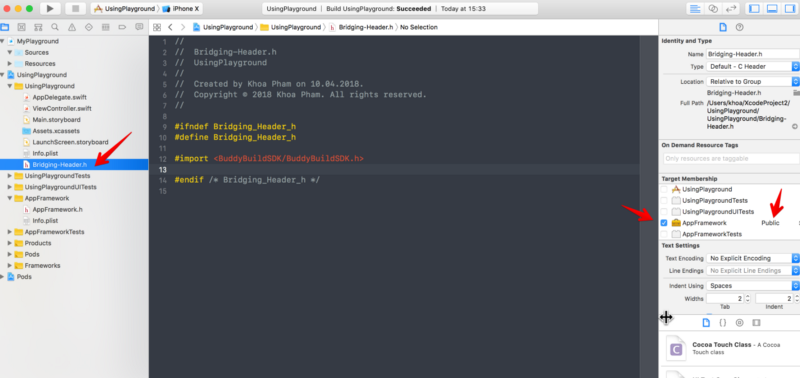
Task: Show the Code Snippet library
Action: (722, 322)
